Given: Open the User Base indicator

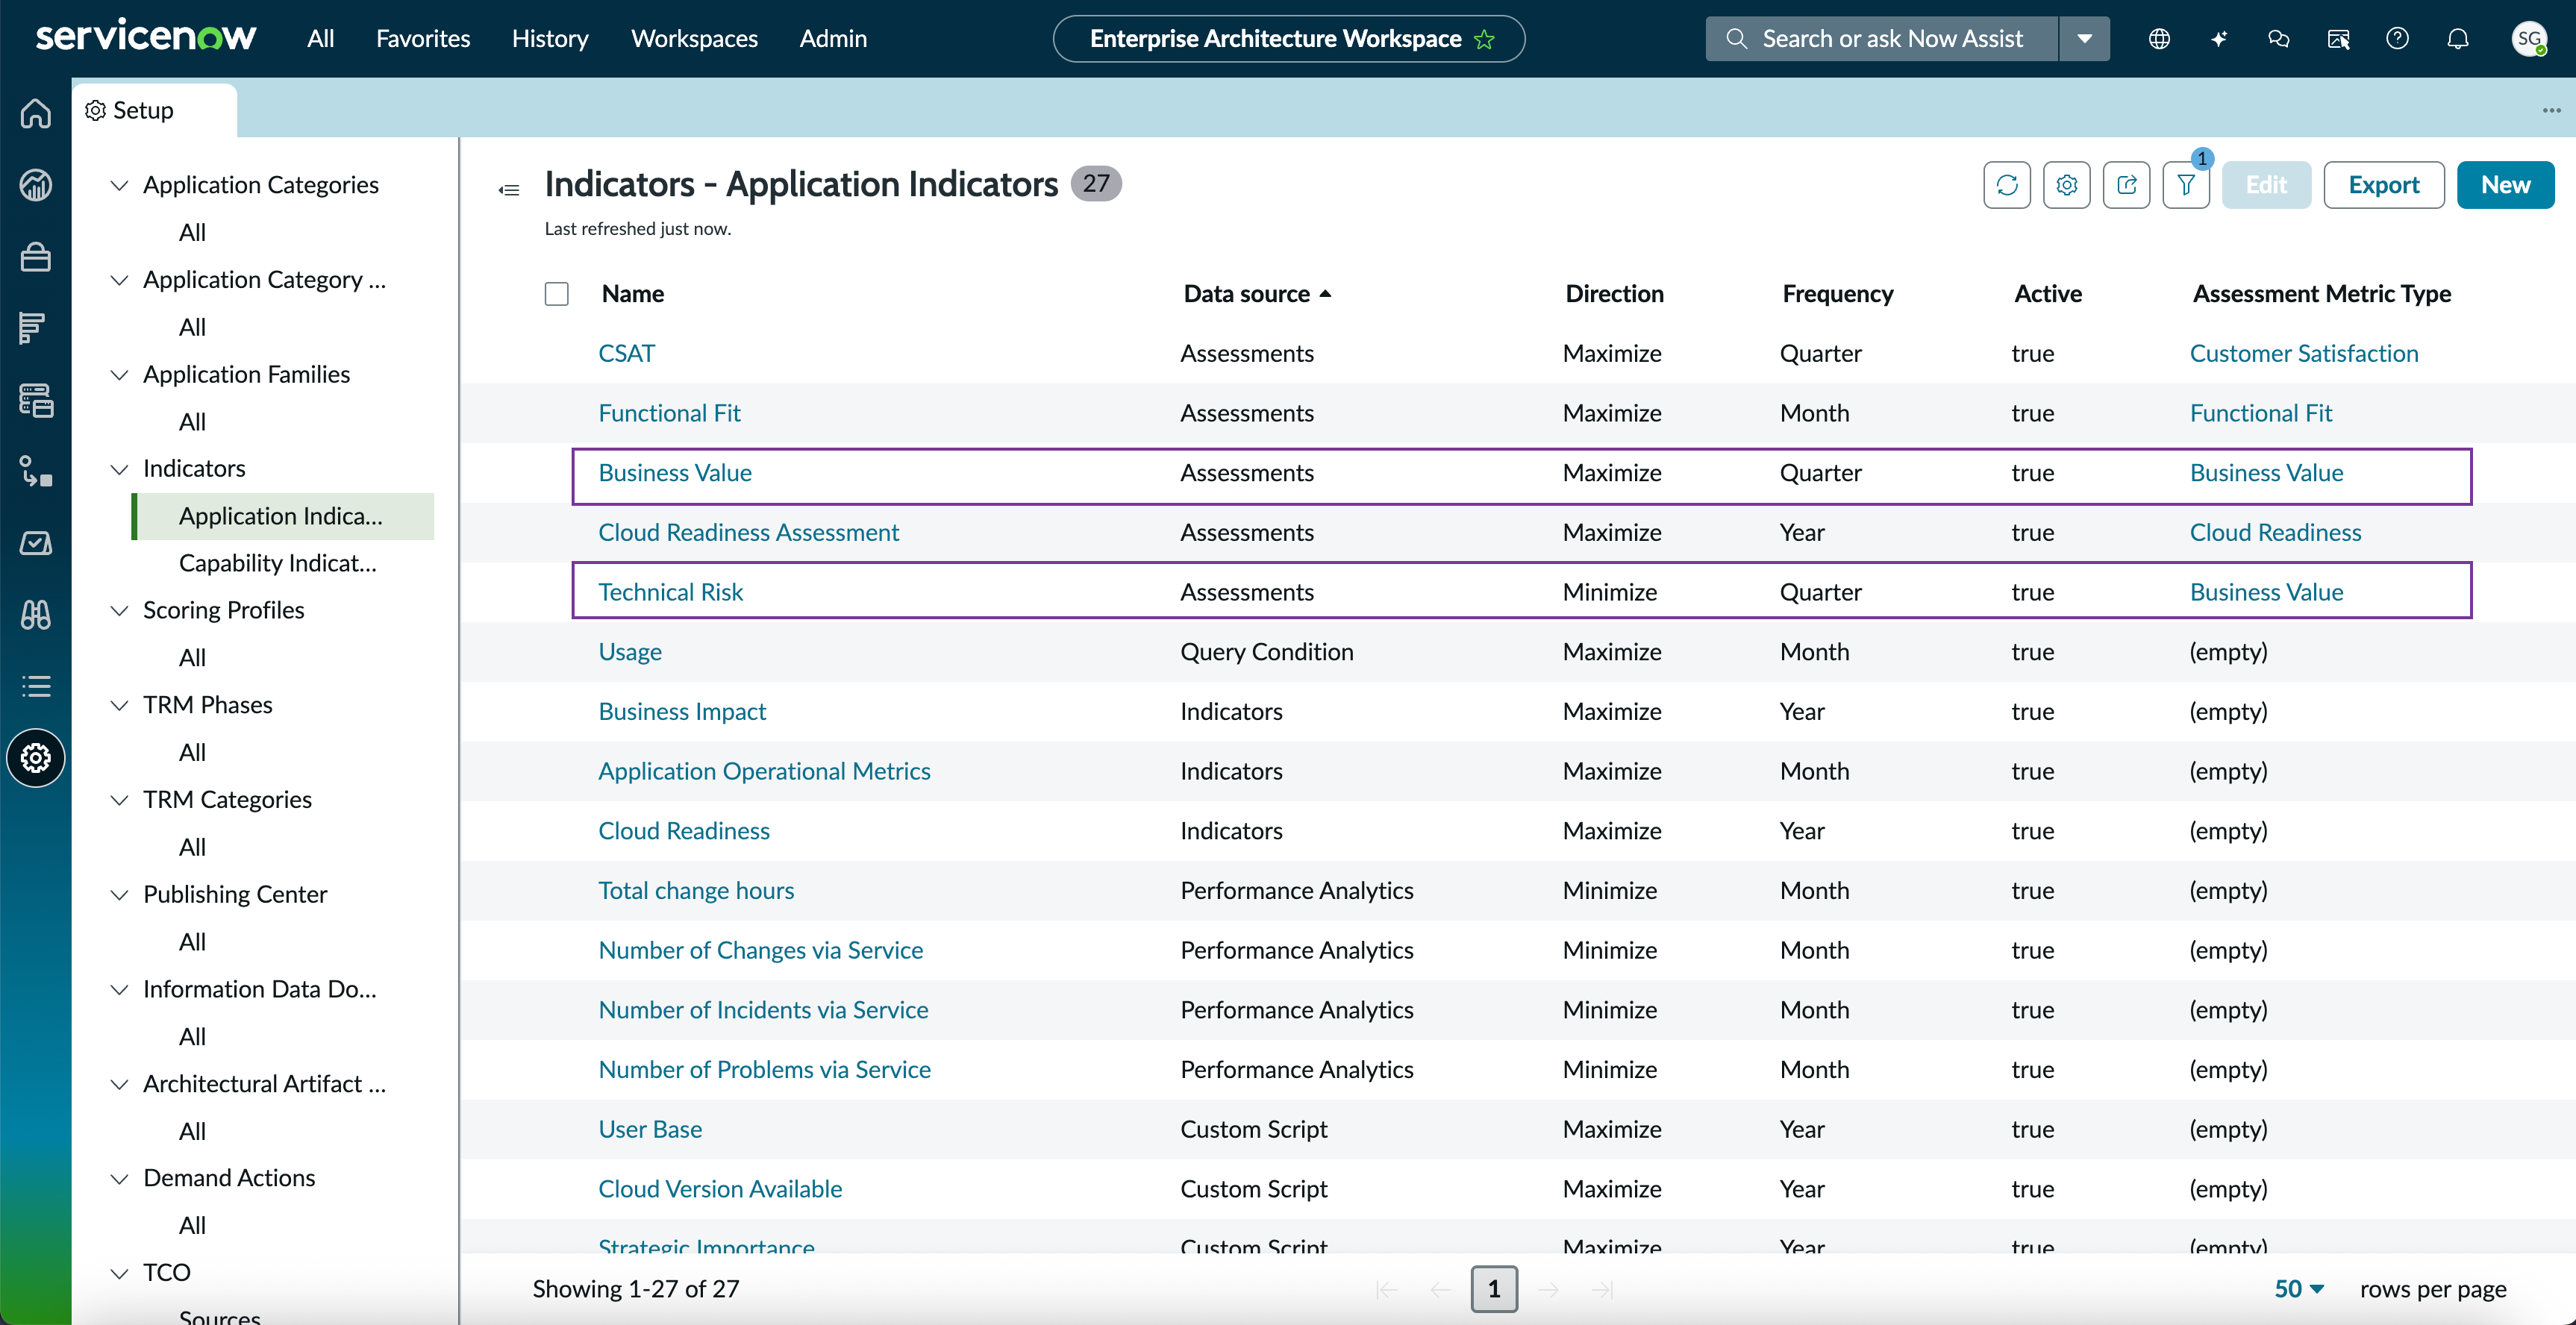Looking at the screenshot, I should click(650, 1129).
